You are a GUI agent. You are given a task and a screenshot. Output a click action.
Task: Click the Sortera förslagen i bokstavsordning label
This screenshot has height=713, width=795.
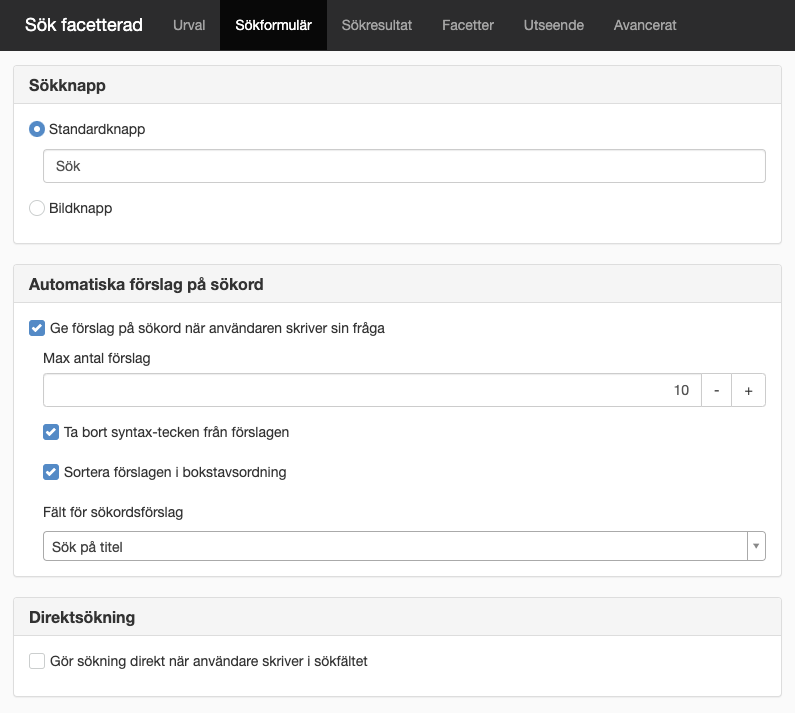[175, 472]
